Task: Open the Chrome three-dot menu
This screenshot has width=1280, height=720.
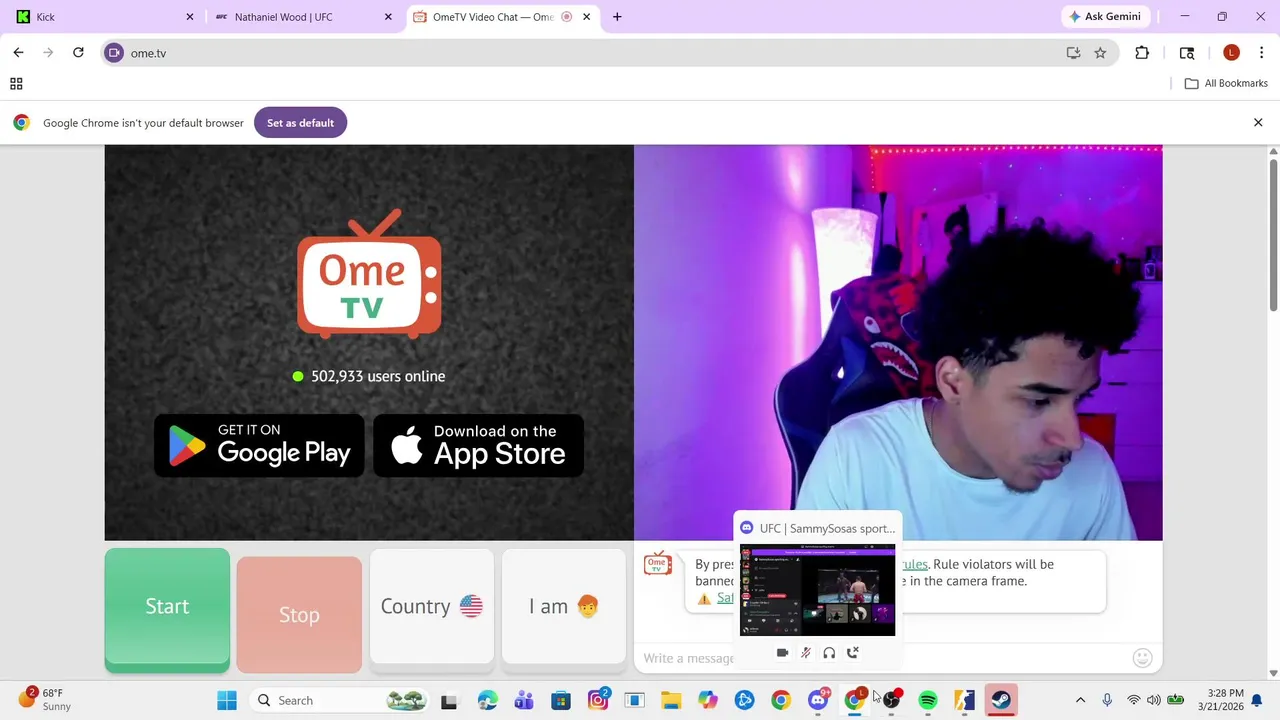Action: coord(1260,53)
